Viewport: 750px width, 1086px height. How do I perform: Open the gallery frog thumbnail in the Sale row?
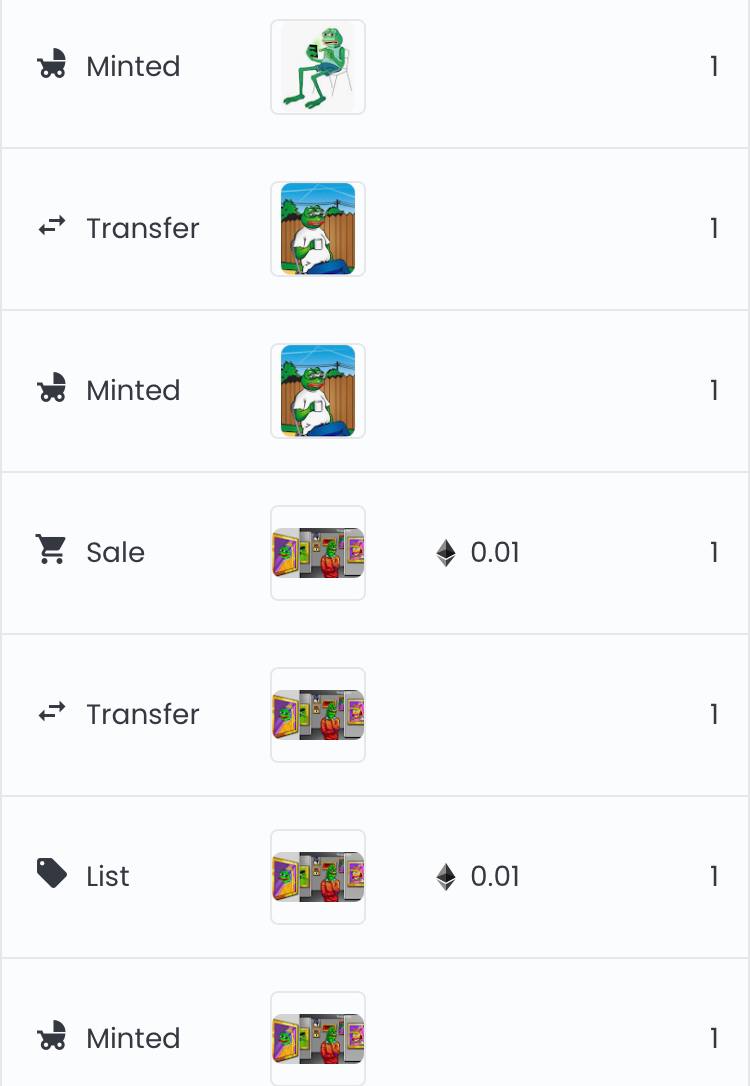point(318,553)
